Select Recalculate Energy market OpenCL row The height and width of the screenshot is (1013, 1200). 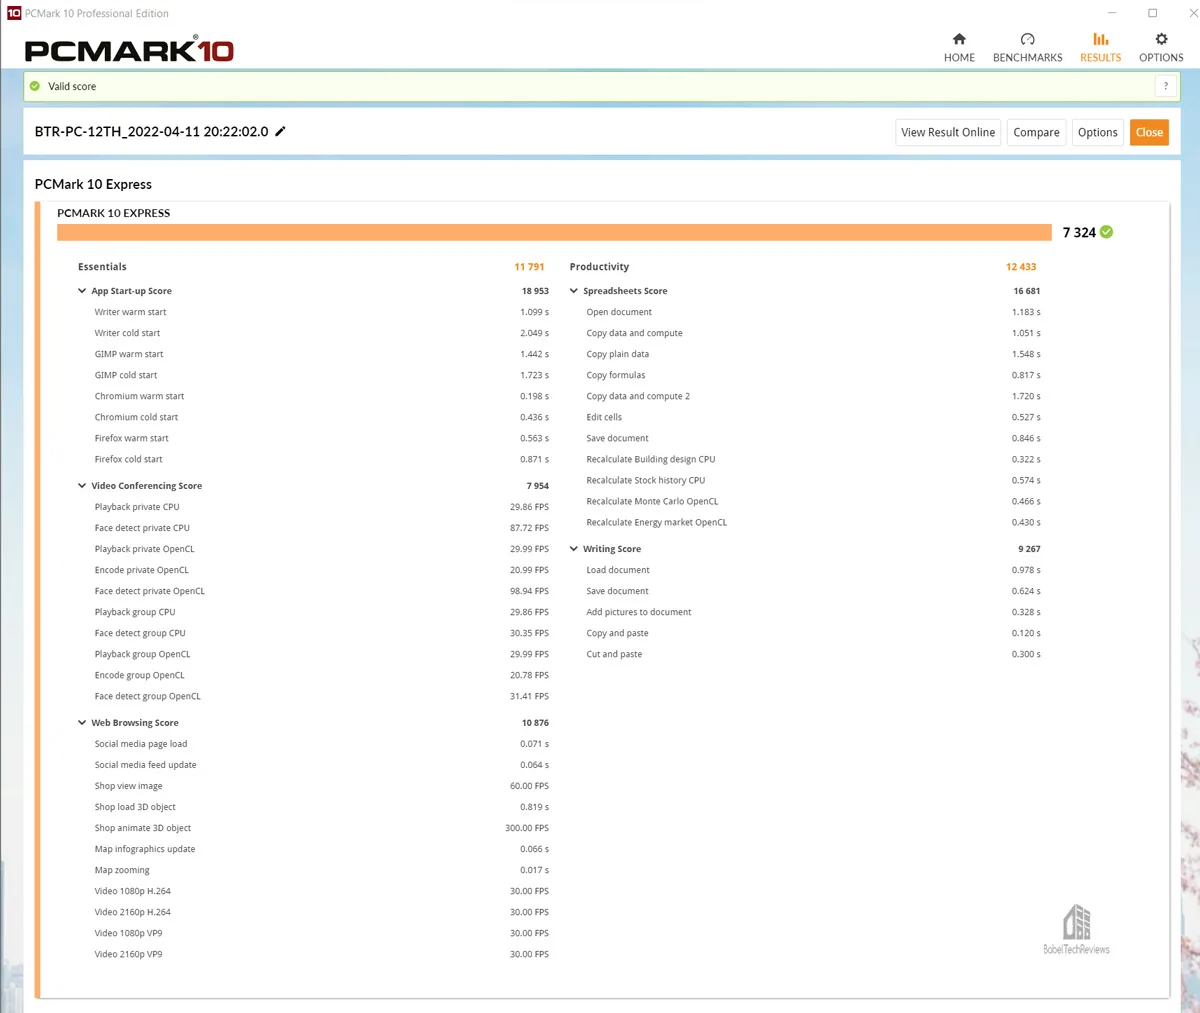tap(813, 522)
